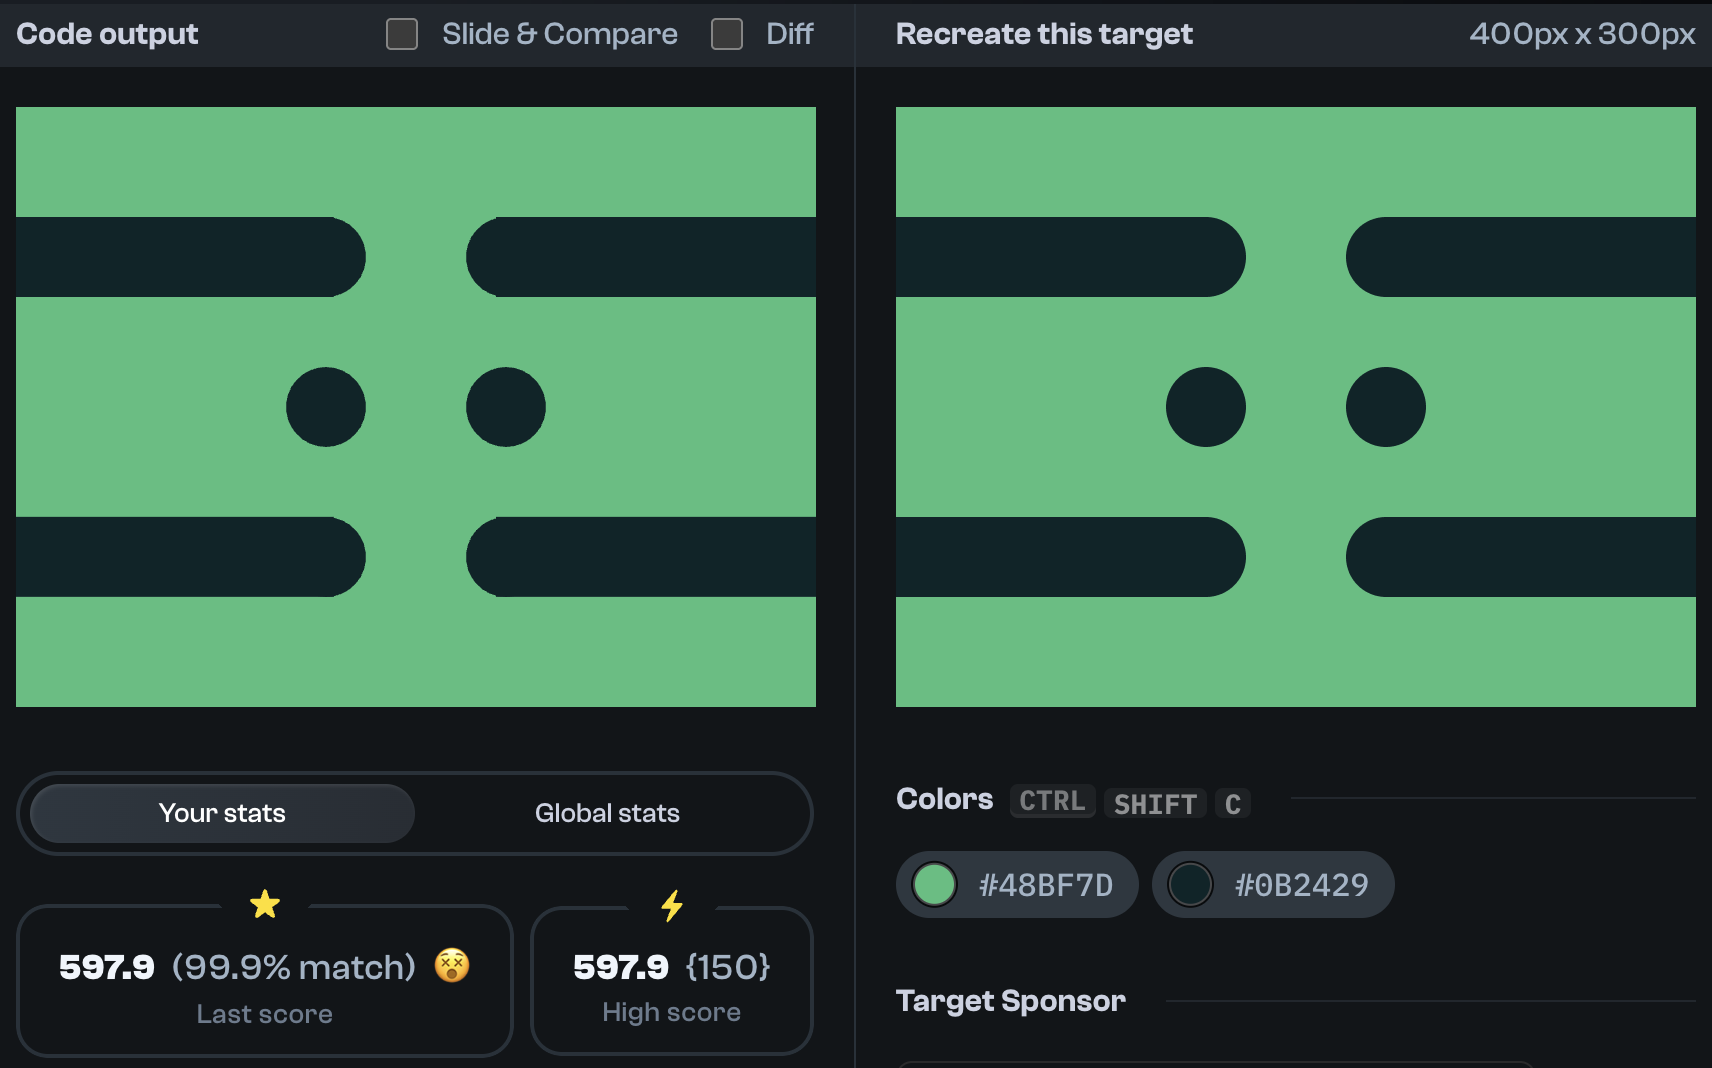Click the lightning bolt above High score
This screenshot has width=1712, height=1068.
pyautogui.click(x=671, y=904)
